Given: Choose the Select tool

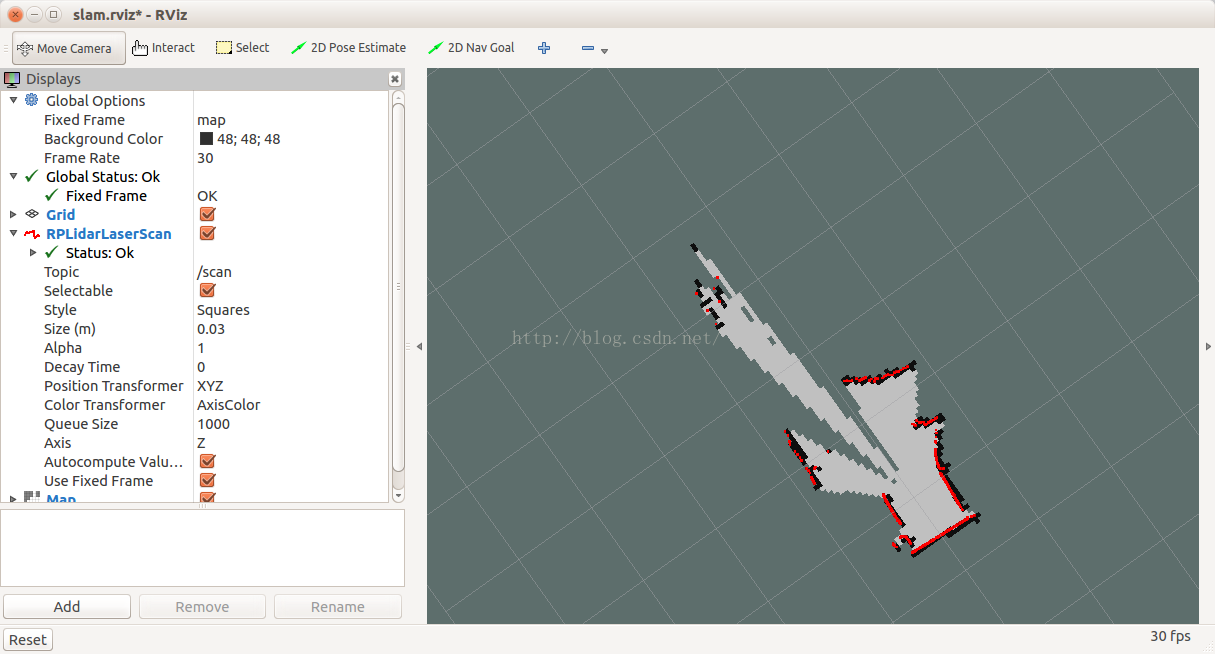Looking at the screenshot, I should [243, 48].
